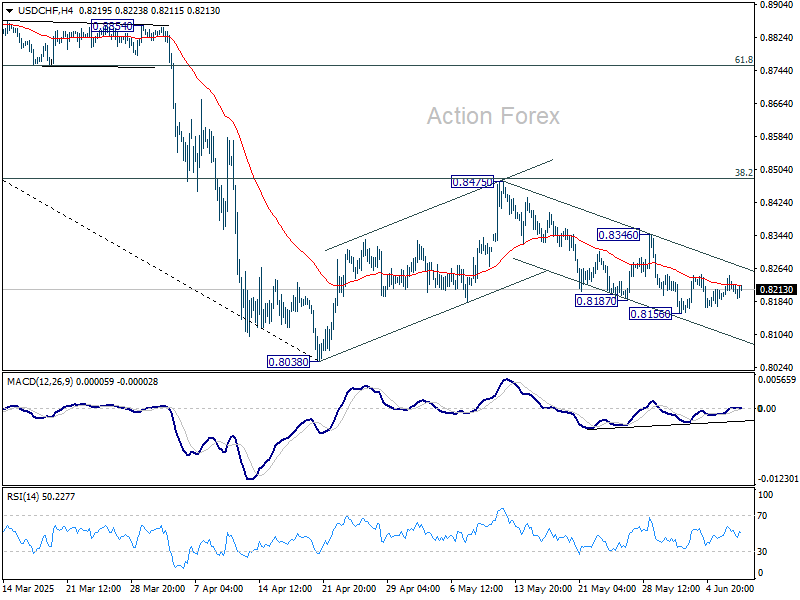Select the 0.80380 low price label
Image resolution: width=800 pixels, height=600 pixels.
tap(288, 362)
